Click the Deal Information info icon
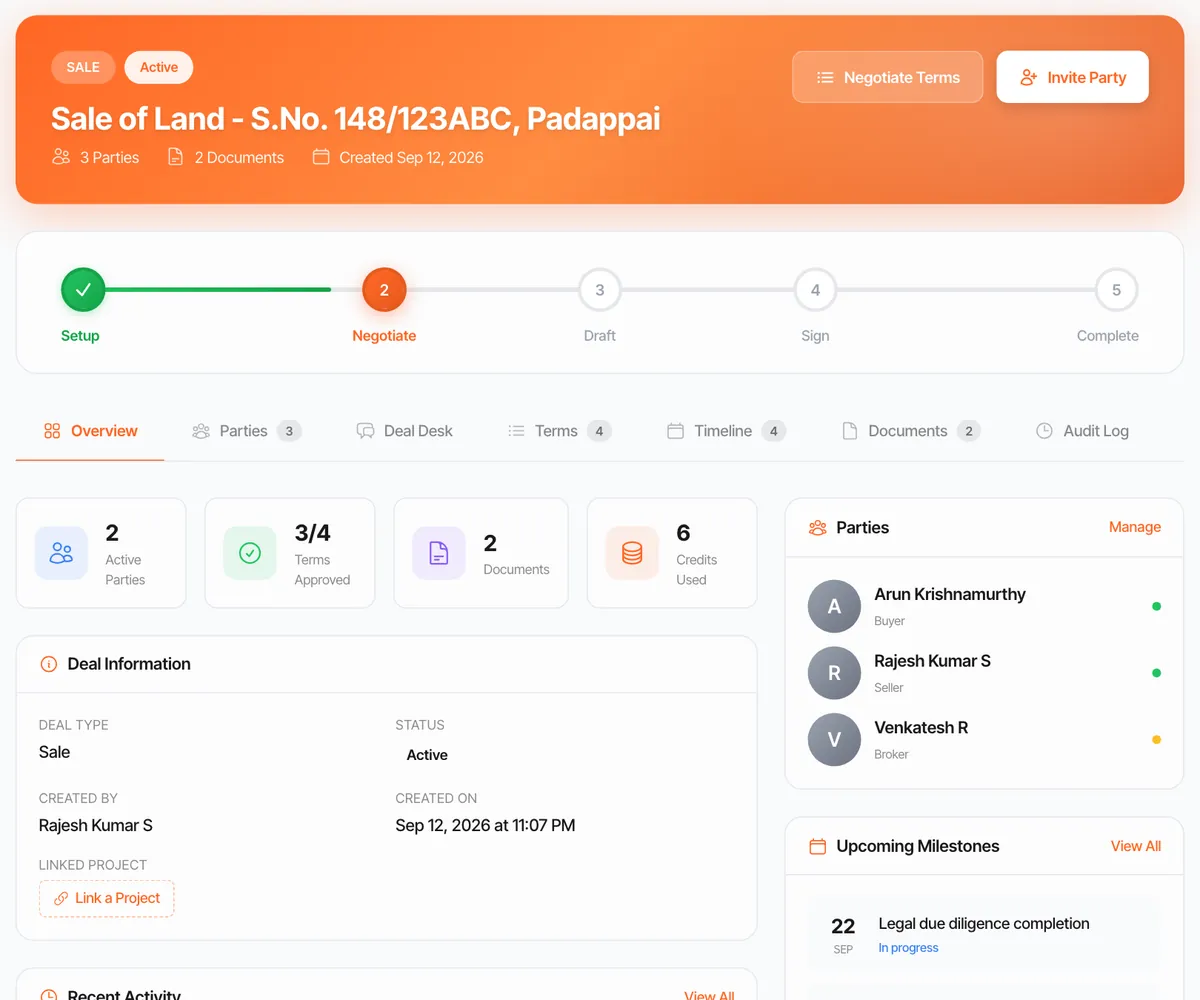The width and height of the screenshot is (1200, 1000). click(48, 664)
